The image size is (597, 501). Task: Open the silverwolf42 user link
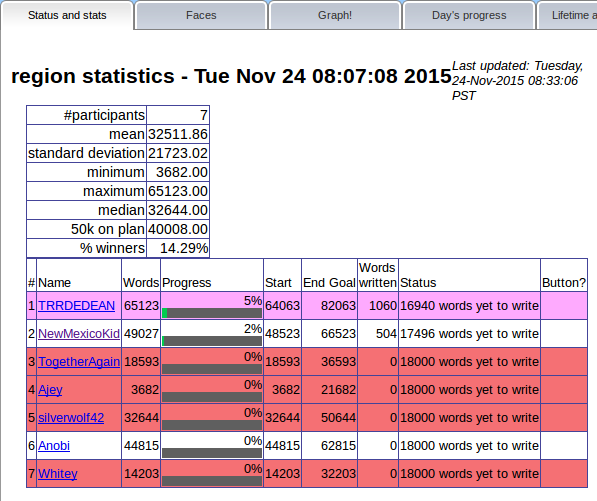[x=71, y=418]
